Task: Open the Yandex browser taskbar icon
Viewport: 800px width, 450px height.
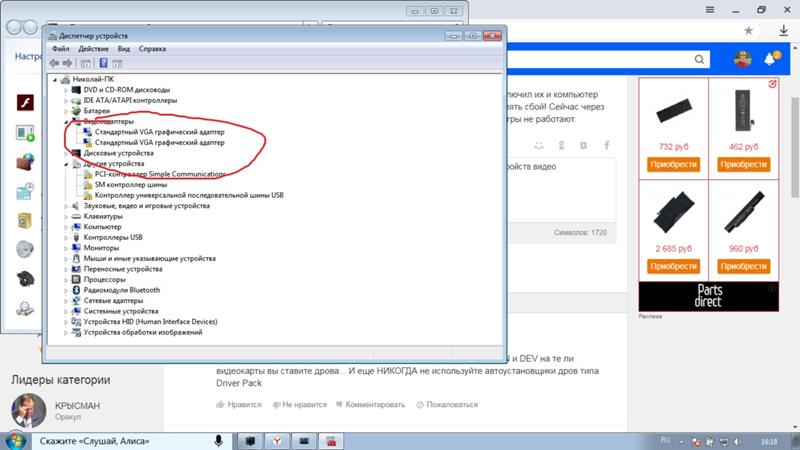Action: point(277,441)
